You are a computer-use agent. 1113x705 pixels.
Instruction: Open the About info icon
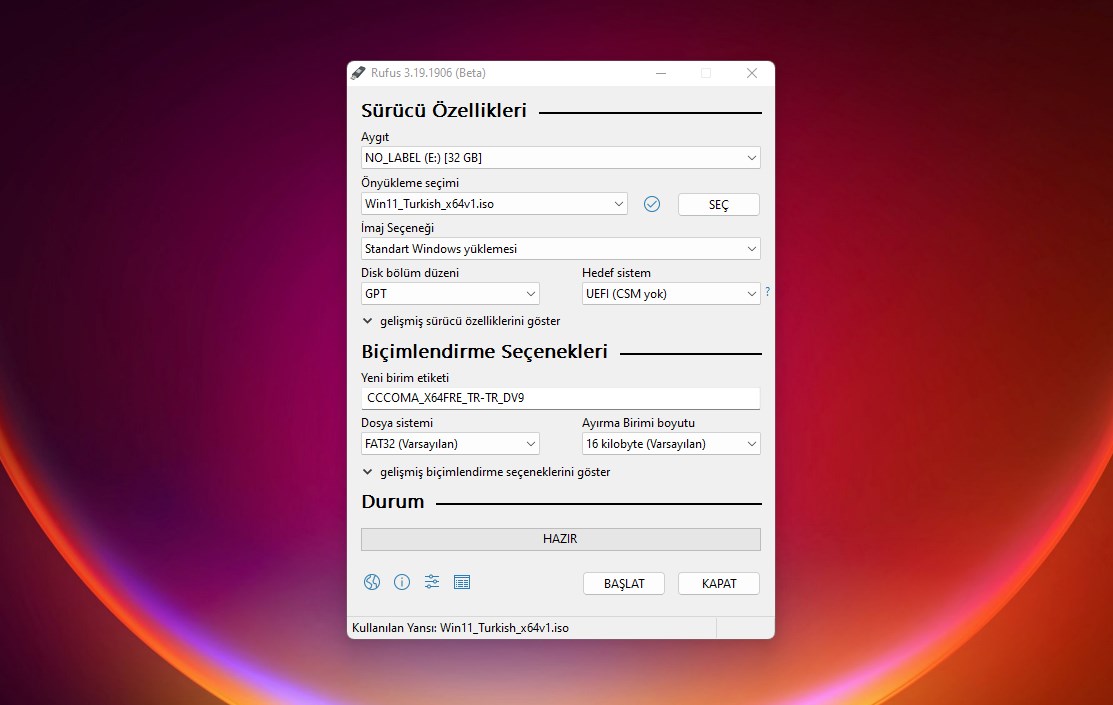pos(402,582)
